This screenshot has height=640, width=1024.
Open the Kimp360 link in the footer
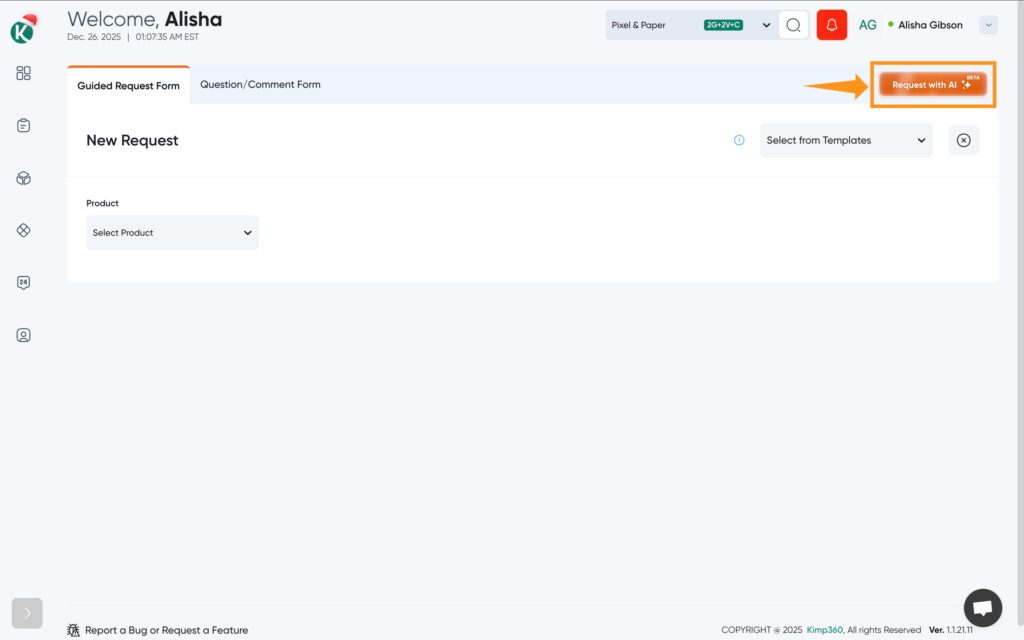(824, 629)
